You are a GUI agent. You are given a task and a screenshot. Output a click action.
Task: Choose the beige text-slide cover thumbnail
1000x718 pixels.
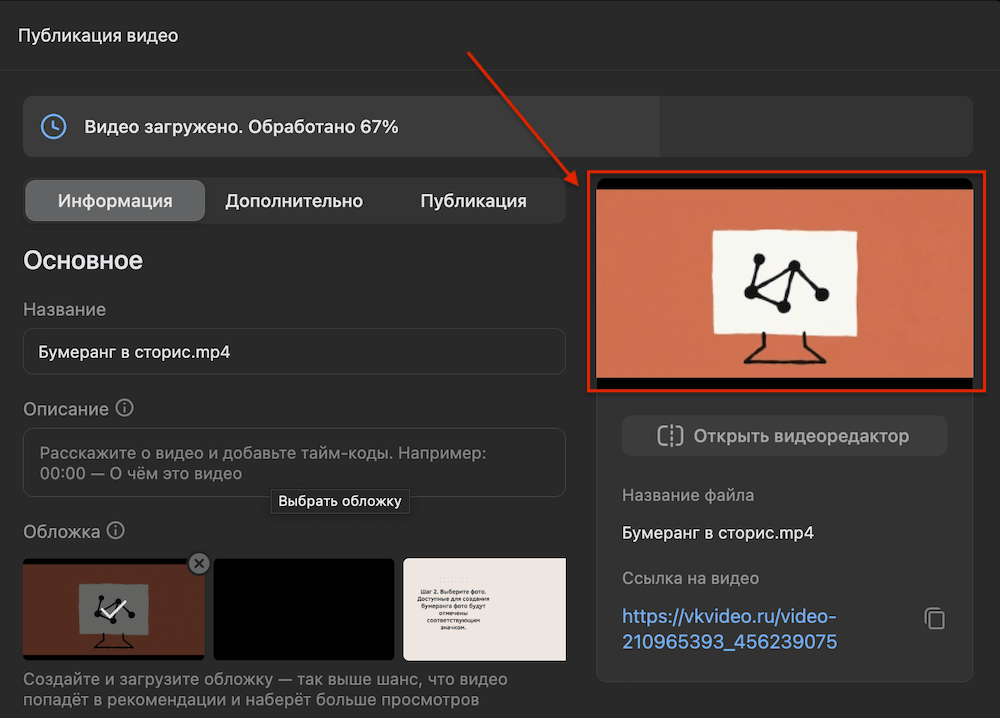(485, 609)
